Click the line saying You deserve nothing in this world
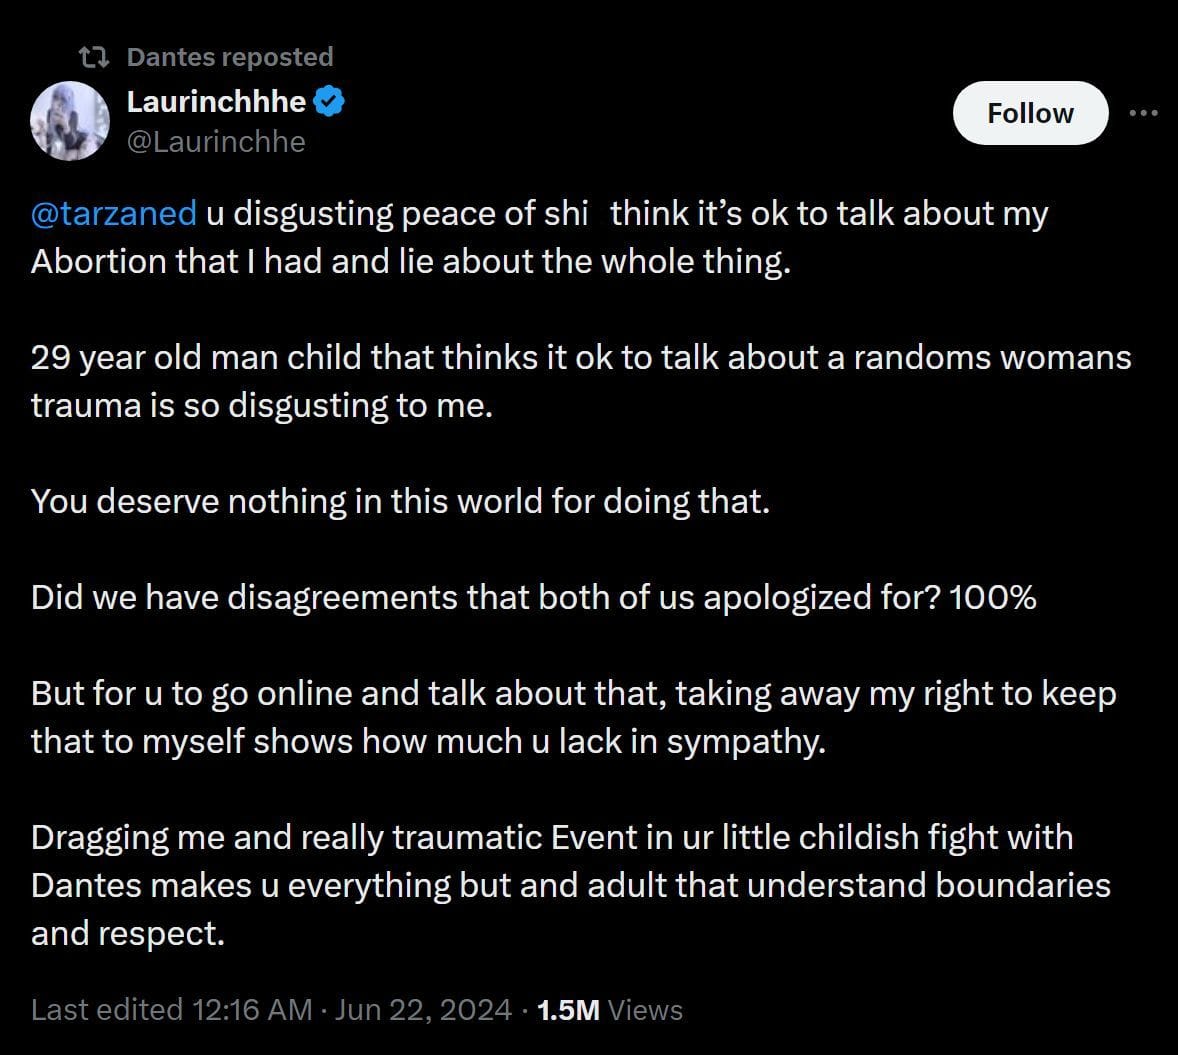The image size is (1178, 1055). (400, 501)
